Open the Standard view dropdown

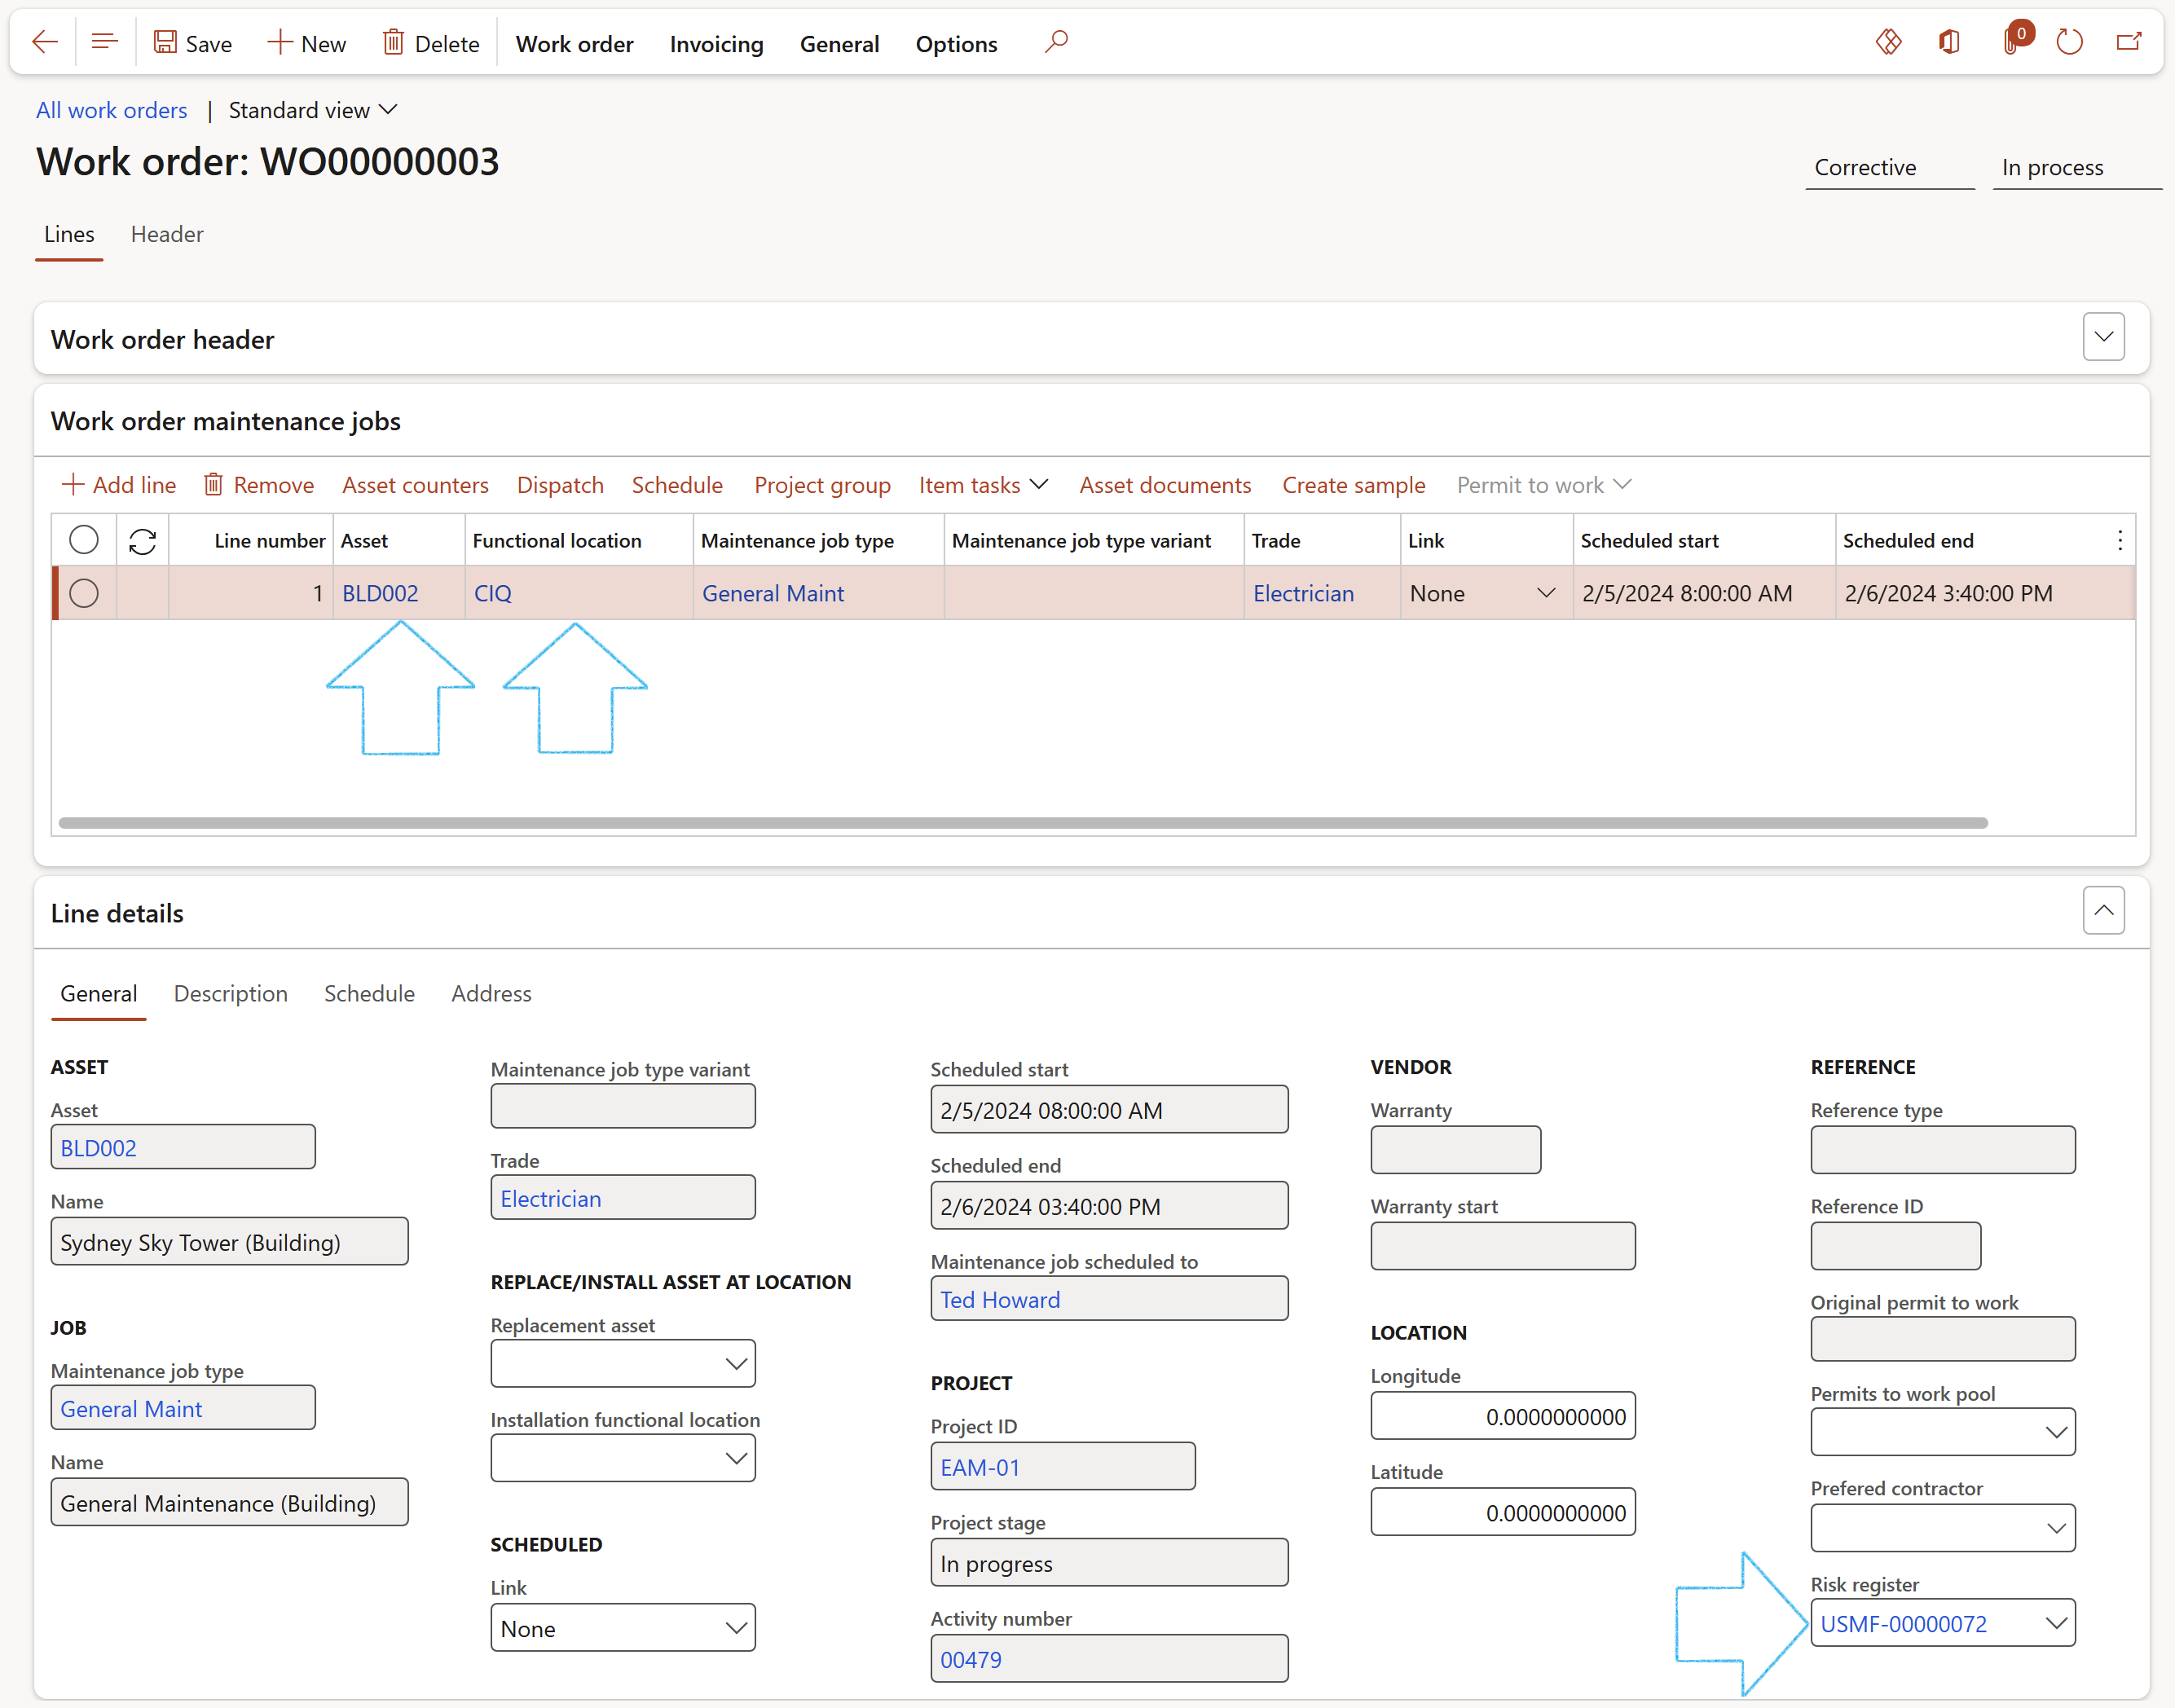click(x=313, y=110)
